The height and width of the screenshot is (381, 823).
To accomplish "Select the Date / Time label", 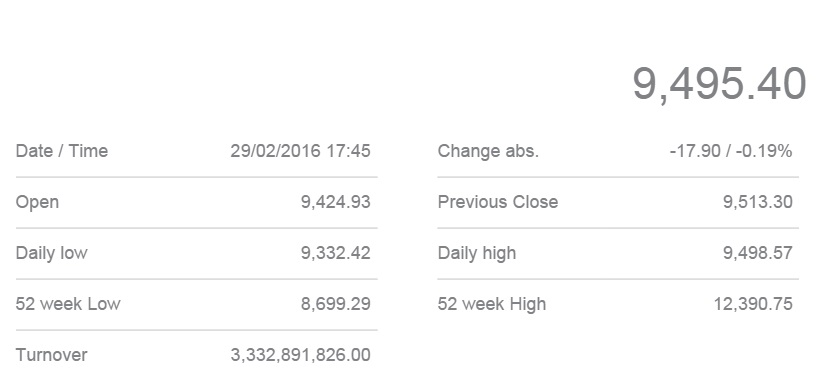I will click(62, 151).
